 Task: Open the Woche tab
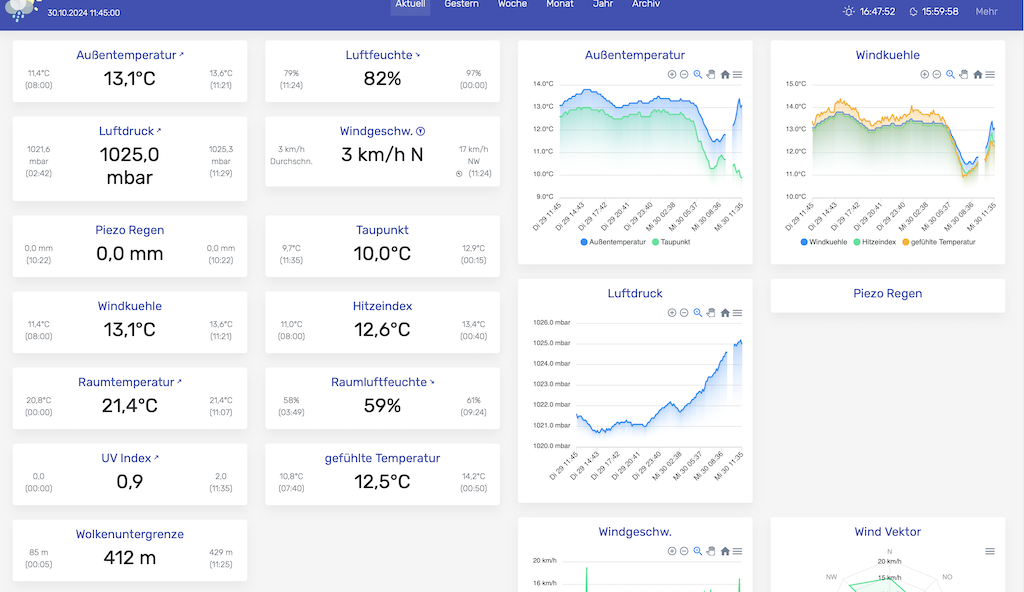click(x=512, y=5)
